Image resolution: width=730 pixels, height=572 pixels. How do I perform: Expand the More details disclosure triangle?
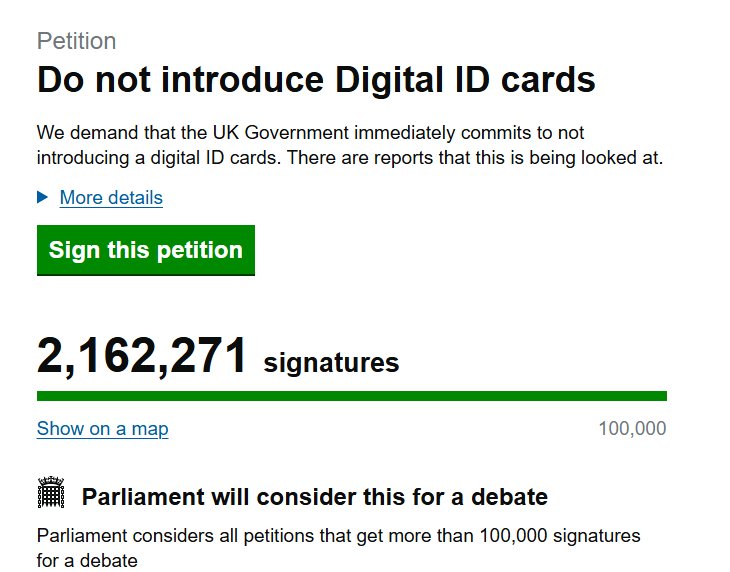42,197
